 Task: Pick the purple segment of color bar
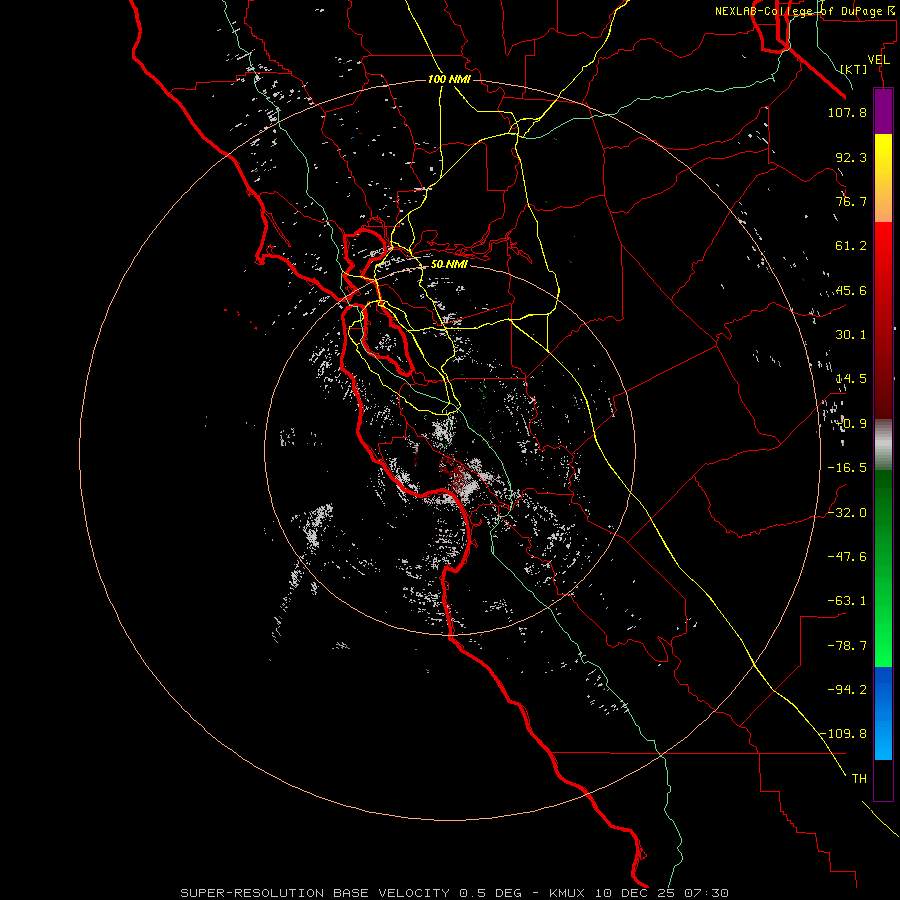(x=883, y=111)
